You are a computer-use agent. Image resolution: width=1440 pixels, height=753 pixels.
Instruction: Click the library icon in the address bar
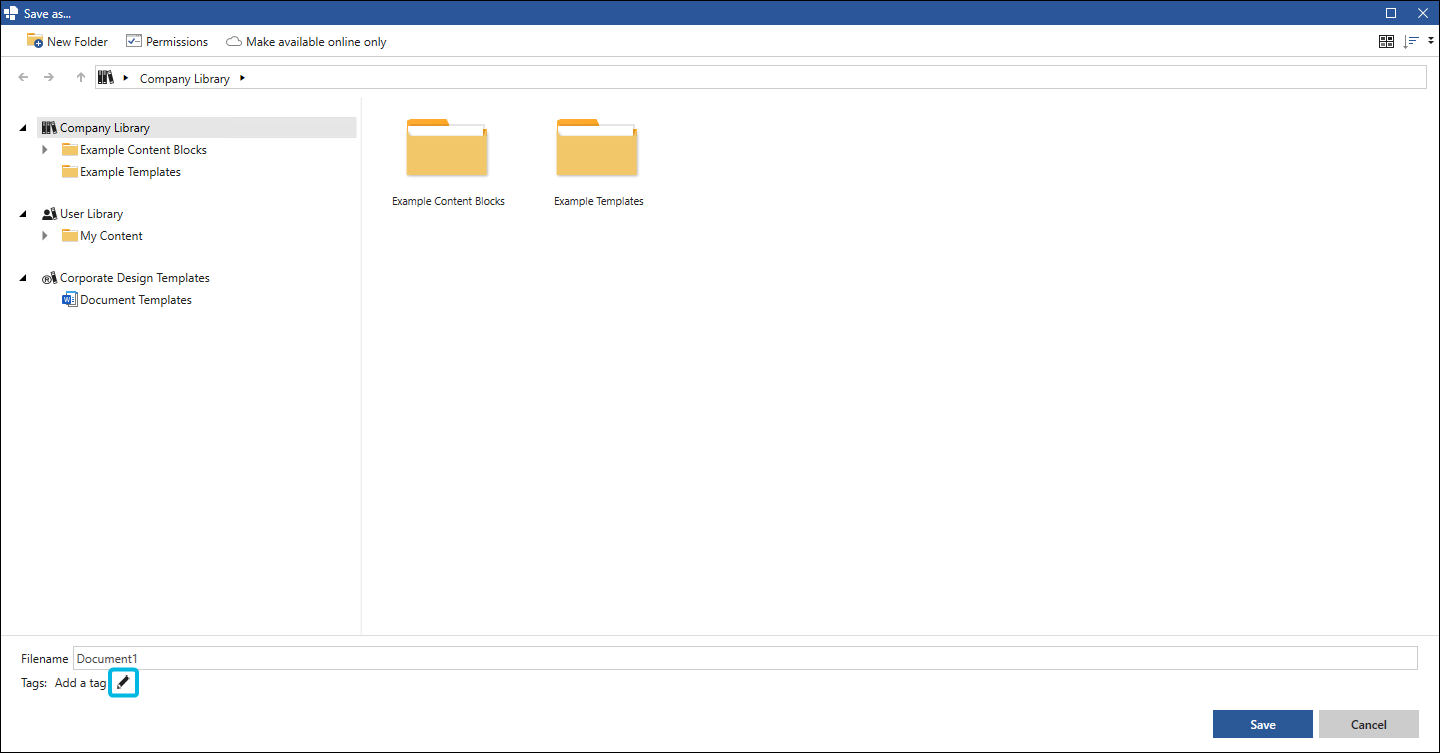point(106,78)
